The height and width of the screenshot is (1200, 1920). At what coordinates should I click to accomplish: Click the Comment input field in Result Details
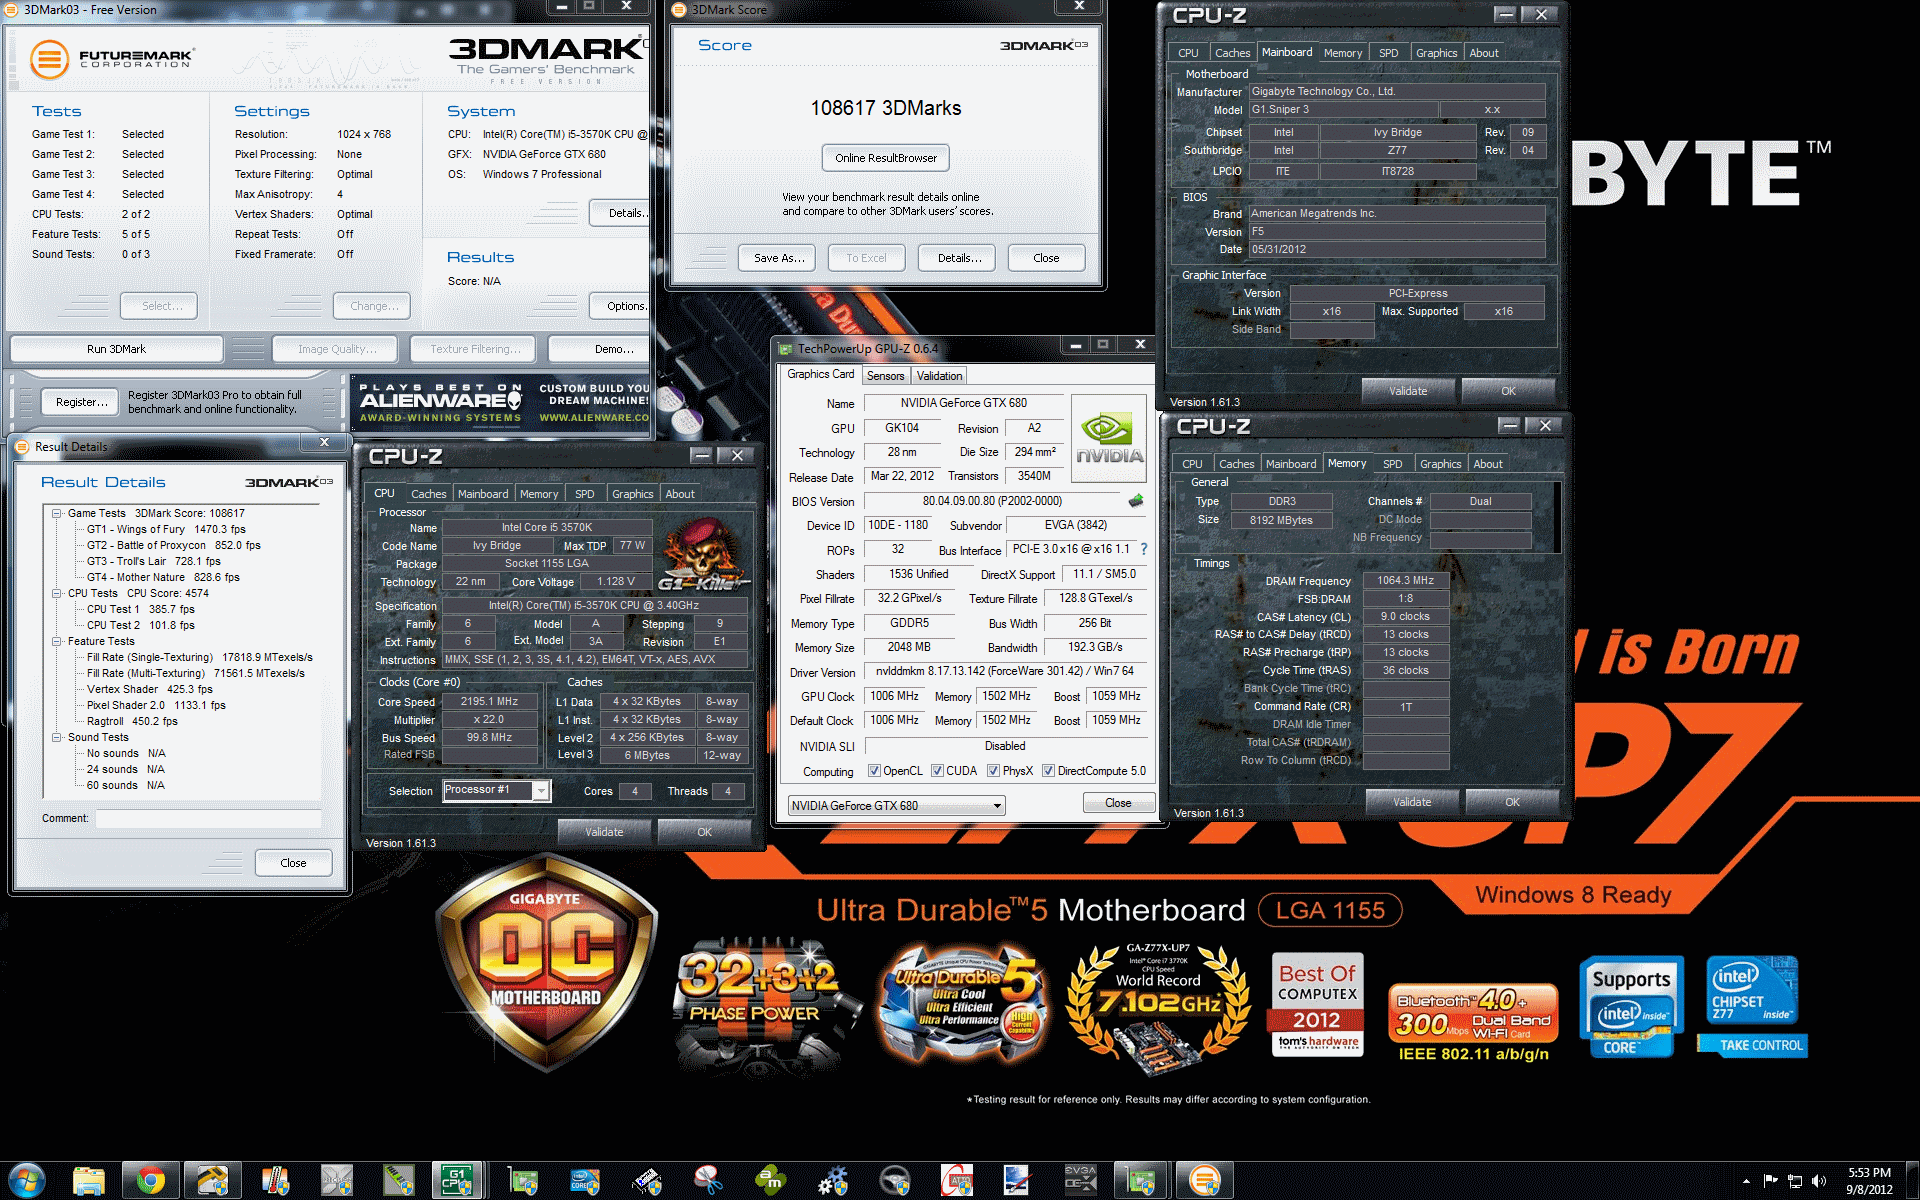click(208, 818)
